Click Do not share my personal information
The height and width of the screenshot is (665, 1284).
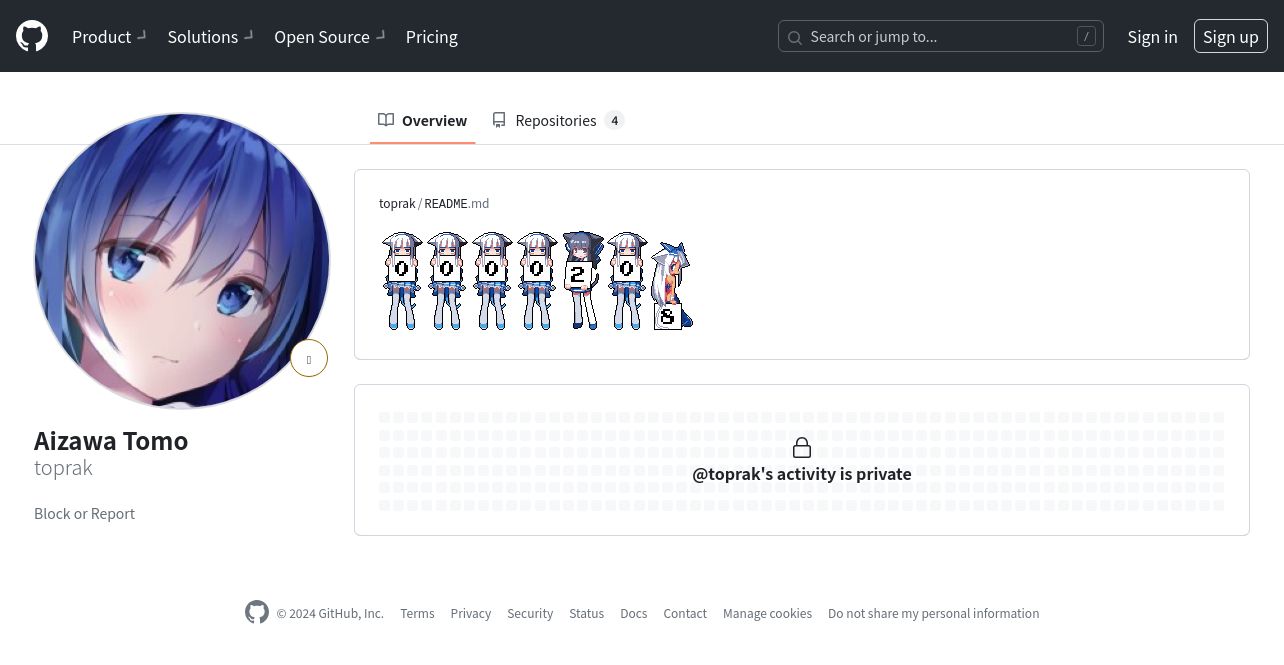[933, 613]
